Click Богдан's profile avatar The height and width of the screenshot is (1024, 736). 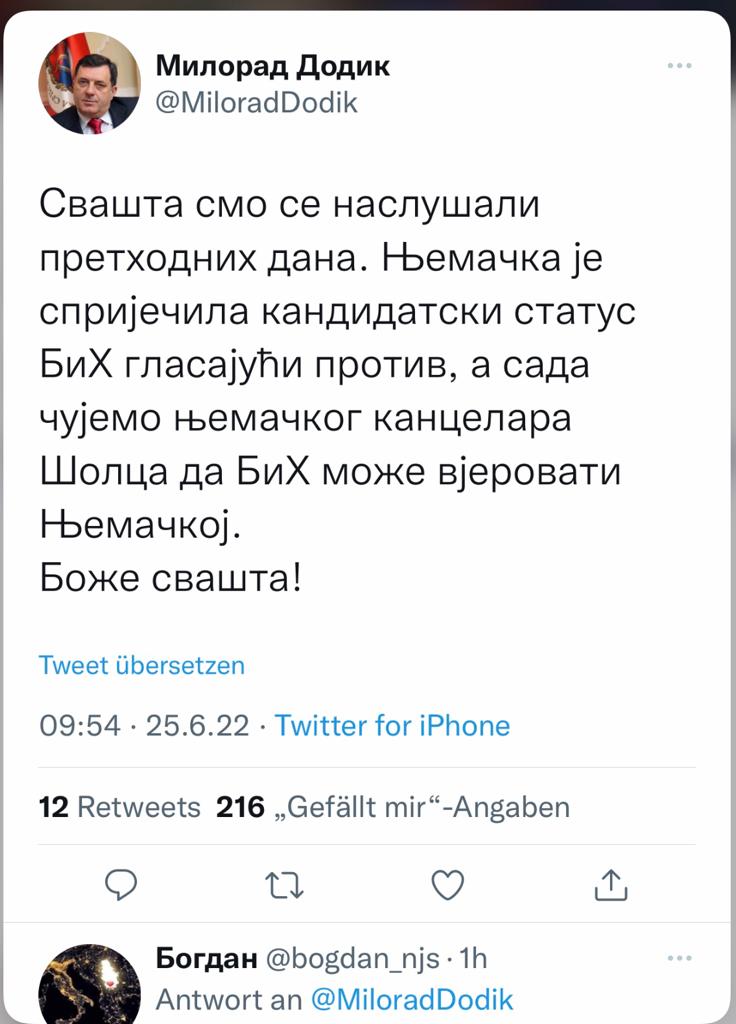(90, 985)
